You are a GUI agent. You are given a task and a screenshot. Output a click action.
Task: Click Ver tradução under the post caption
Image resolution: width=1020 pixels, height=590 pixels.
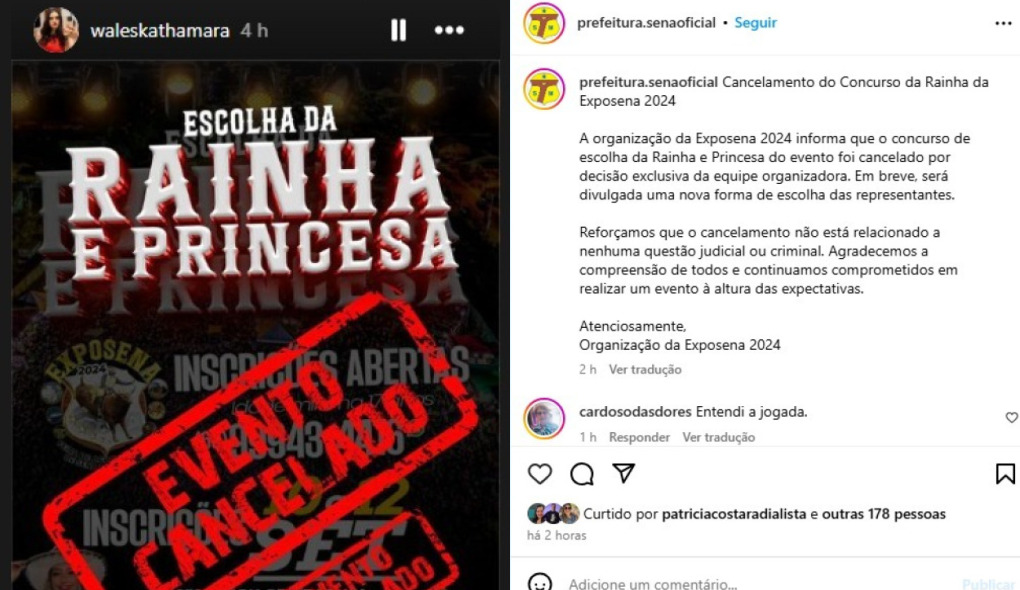(x=645, y=369)
